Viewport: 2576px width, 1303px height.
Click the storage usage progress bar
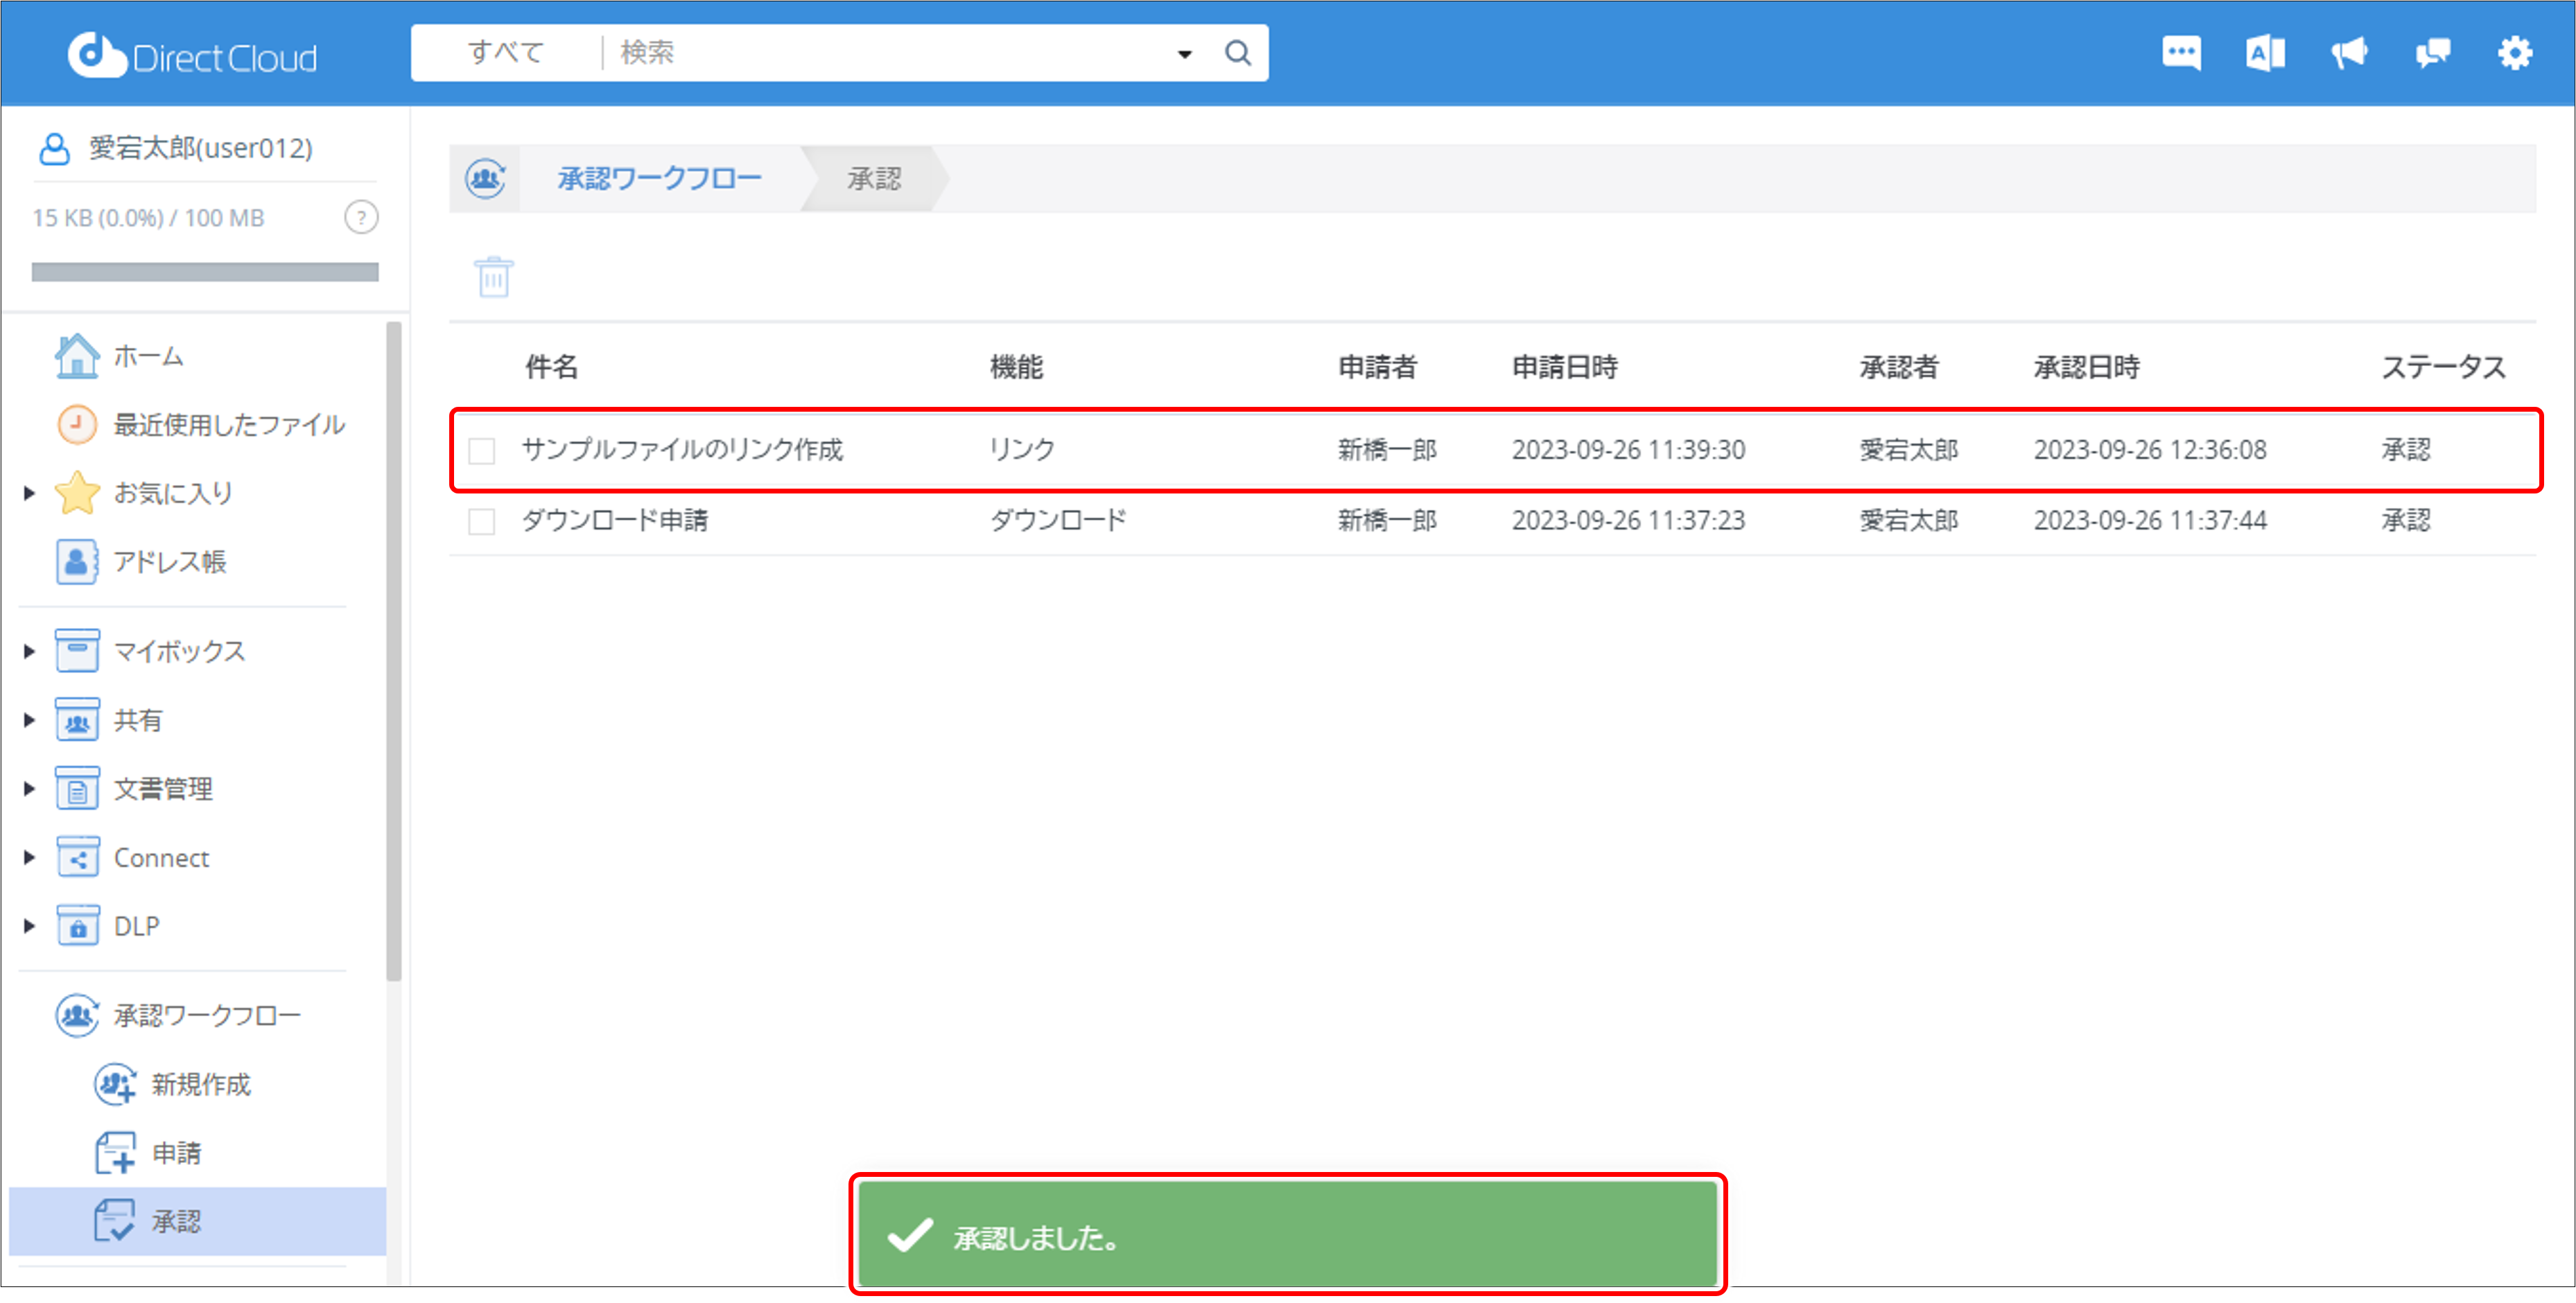pos(205,272)
